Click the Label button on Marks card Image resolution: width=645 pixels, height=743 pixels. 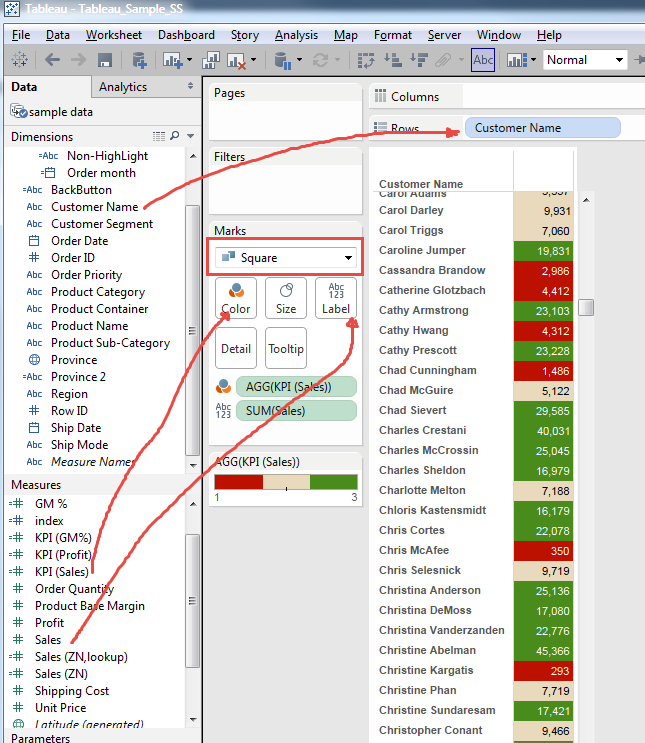(336, 298)
